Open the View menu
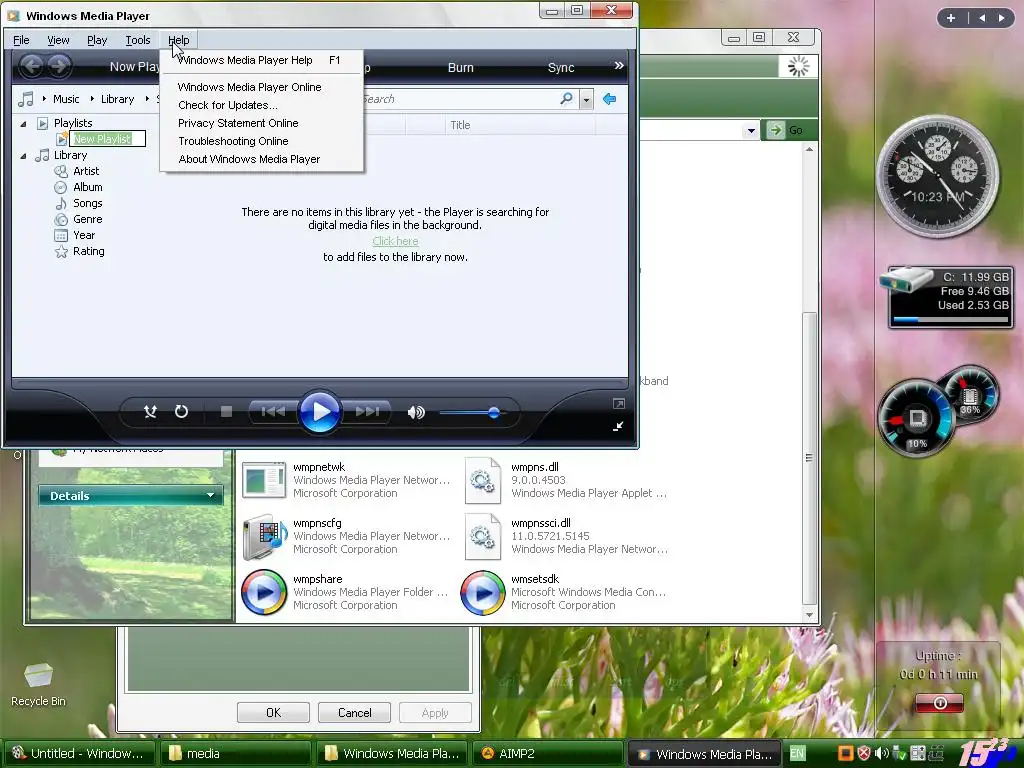 pos(58,40)
